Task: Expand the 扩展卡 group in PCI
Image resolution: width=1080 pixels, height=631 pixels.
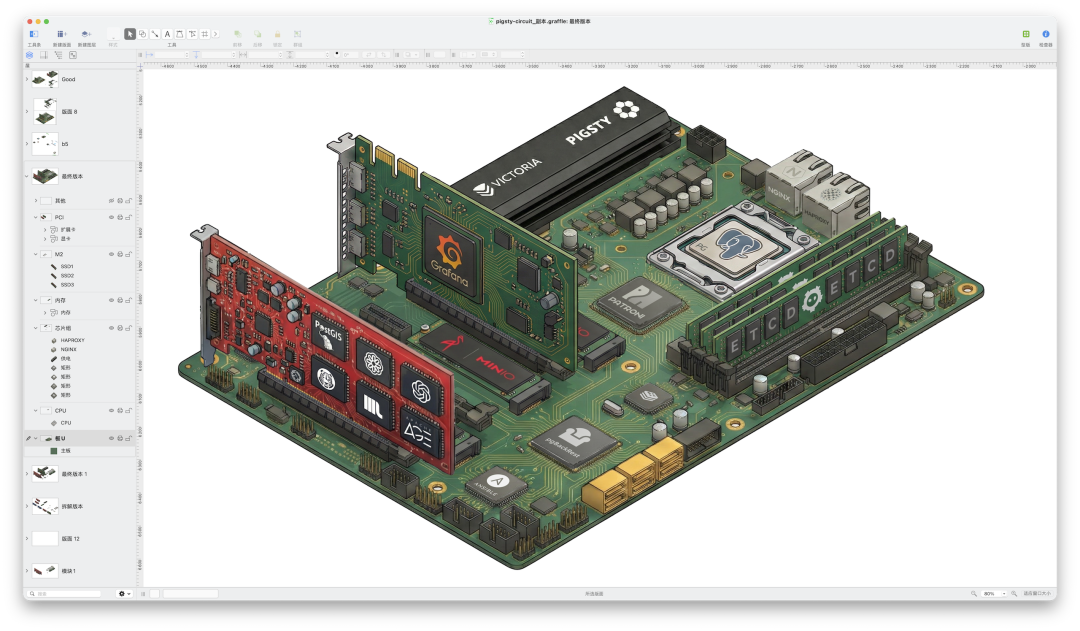Action: [45, 229]
